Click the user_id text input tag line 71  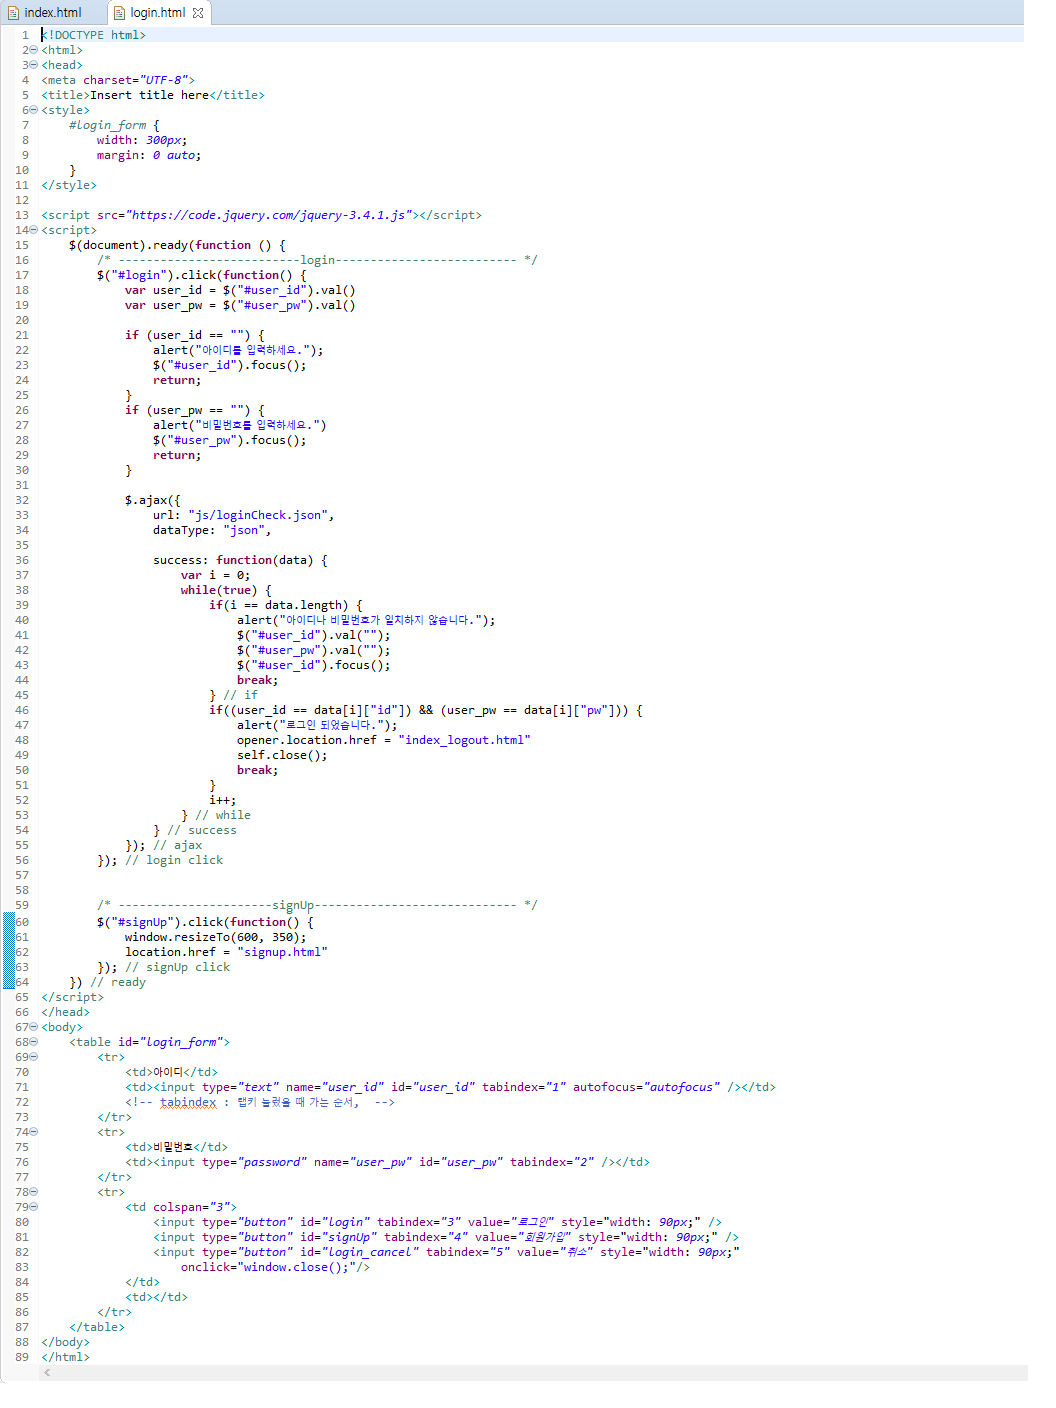pos(450,1087)
